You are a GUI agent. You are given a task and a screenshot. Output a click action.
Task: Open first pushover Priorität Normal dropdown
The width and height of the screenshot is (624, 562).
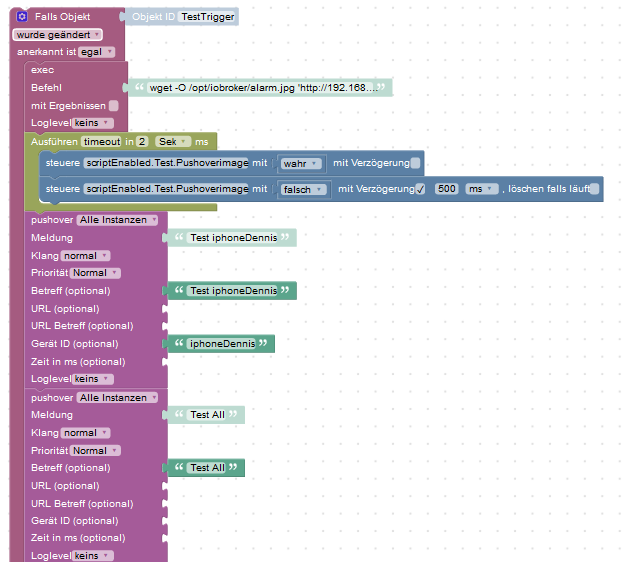(95, 273)
